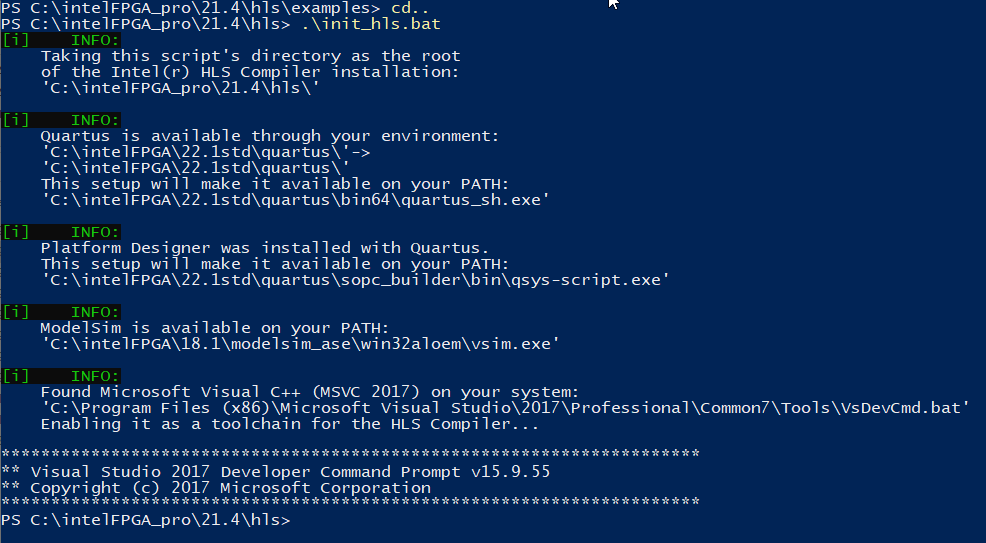Click the qsys-script.exe path line
This screenshot has height=543, width=986.
(x=351, y=280)
